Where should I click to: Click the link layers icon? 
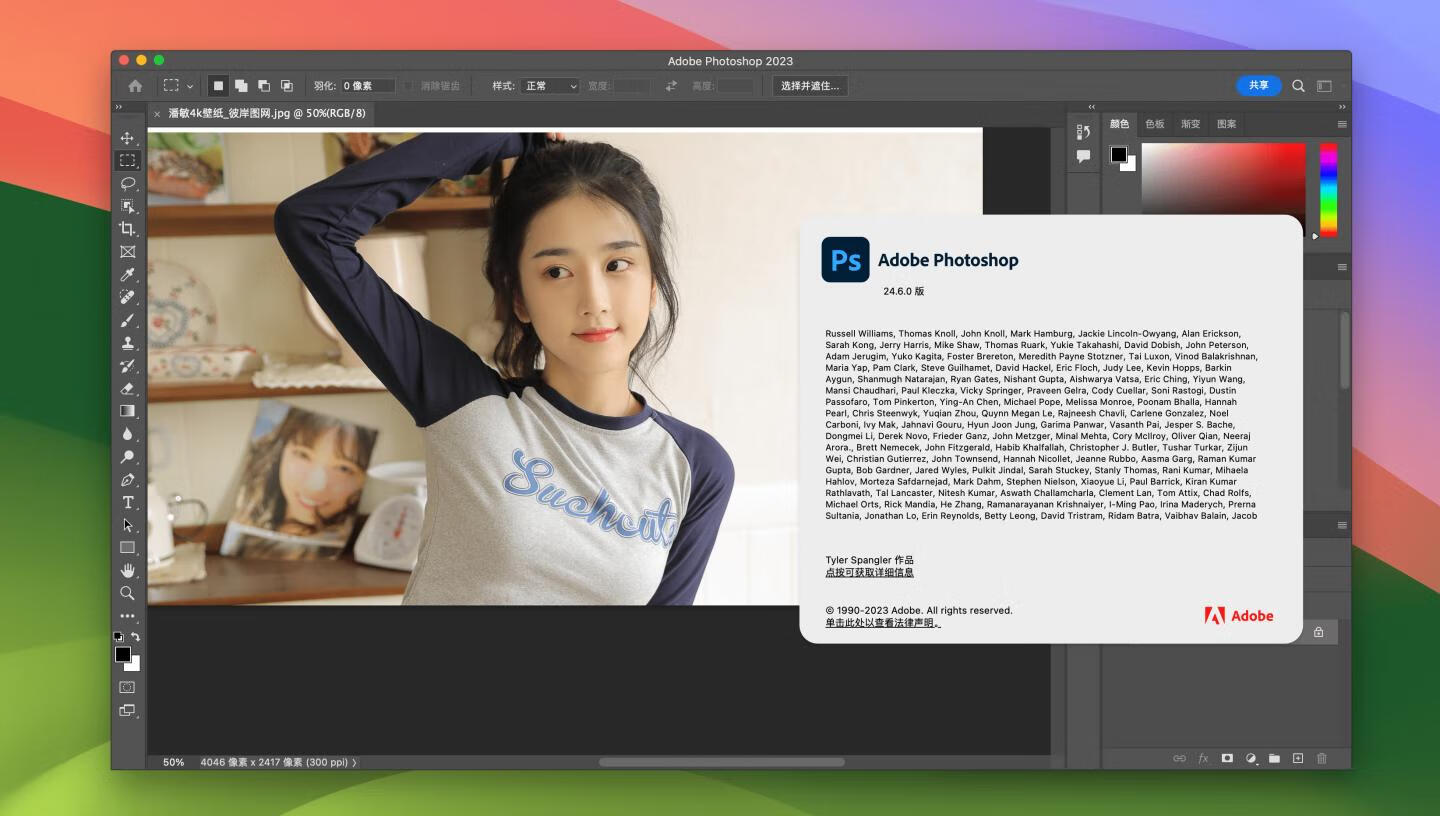[1180, 759]
